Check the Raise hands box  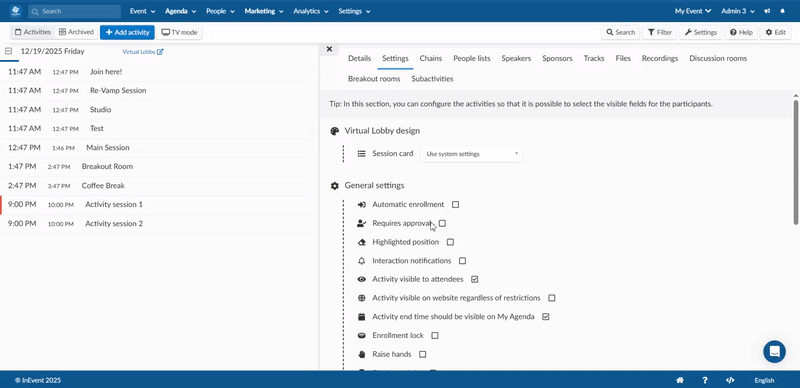(x=422, y=354)
